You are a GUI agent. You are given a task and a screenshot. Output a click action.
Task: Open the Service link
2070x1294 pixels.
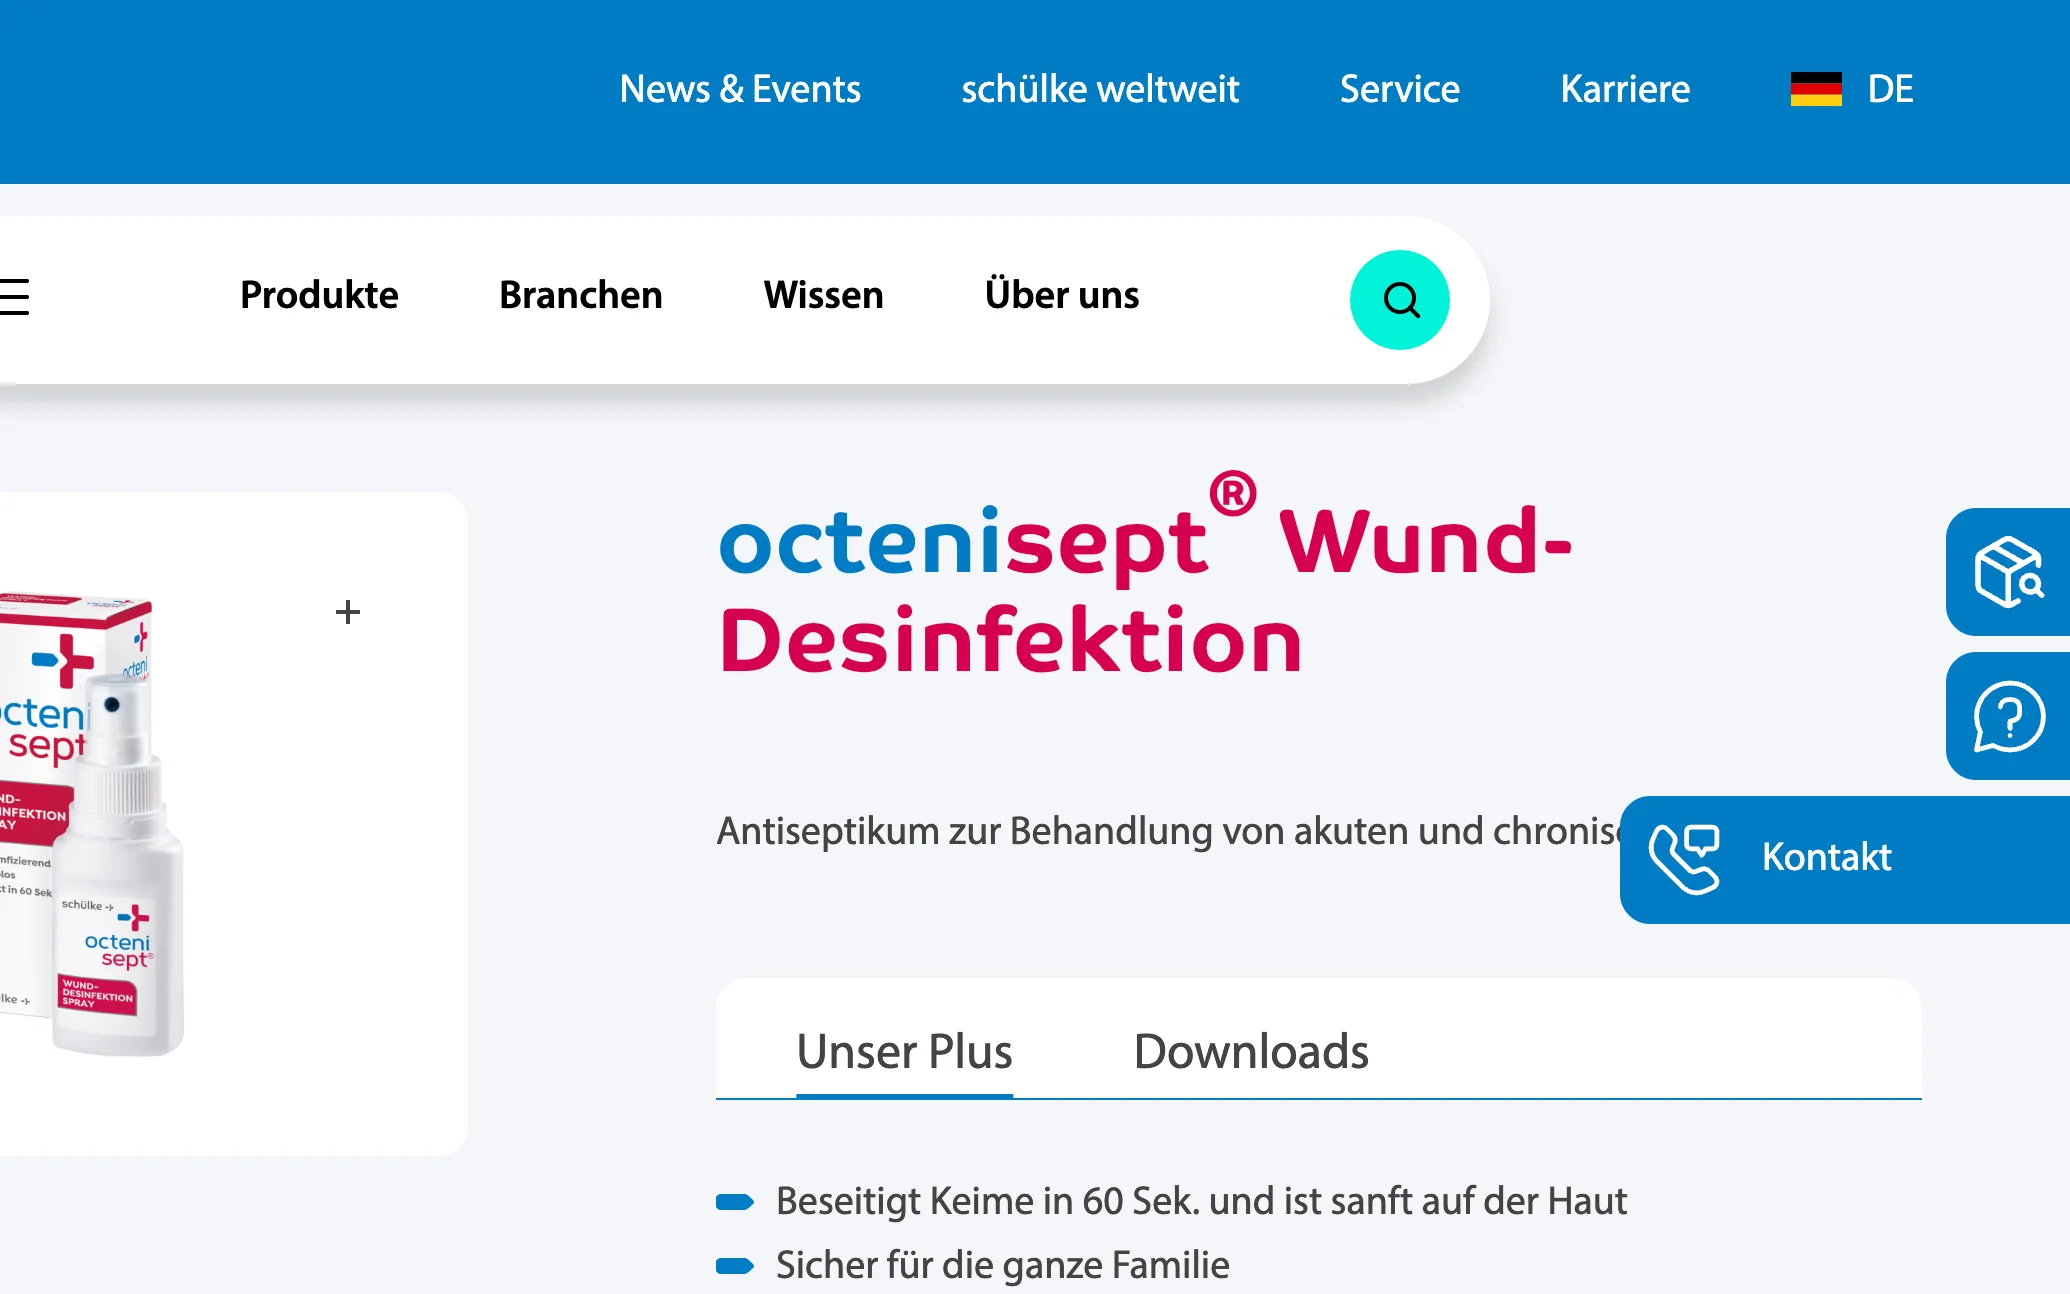1399,89
